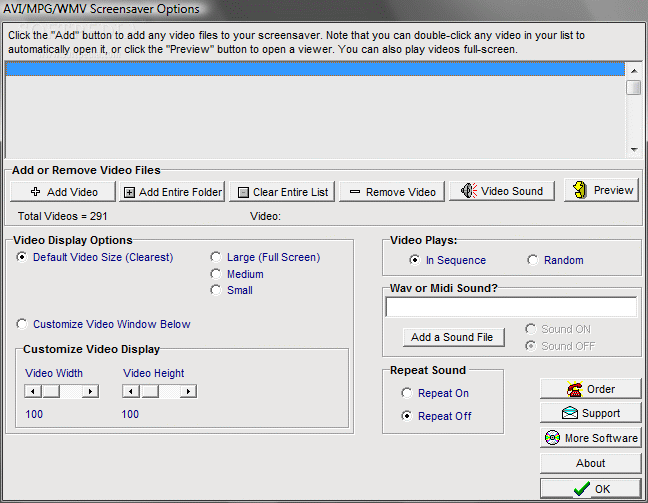
Task: Click the Video Width value 100
Action: (x=34, y=414)
